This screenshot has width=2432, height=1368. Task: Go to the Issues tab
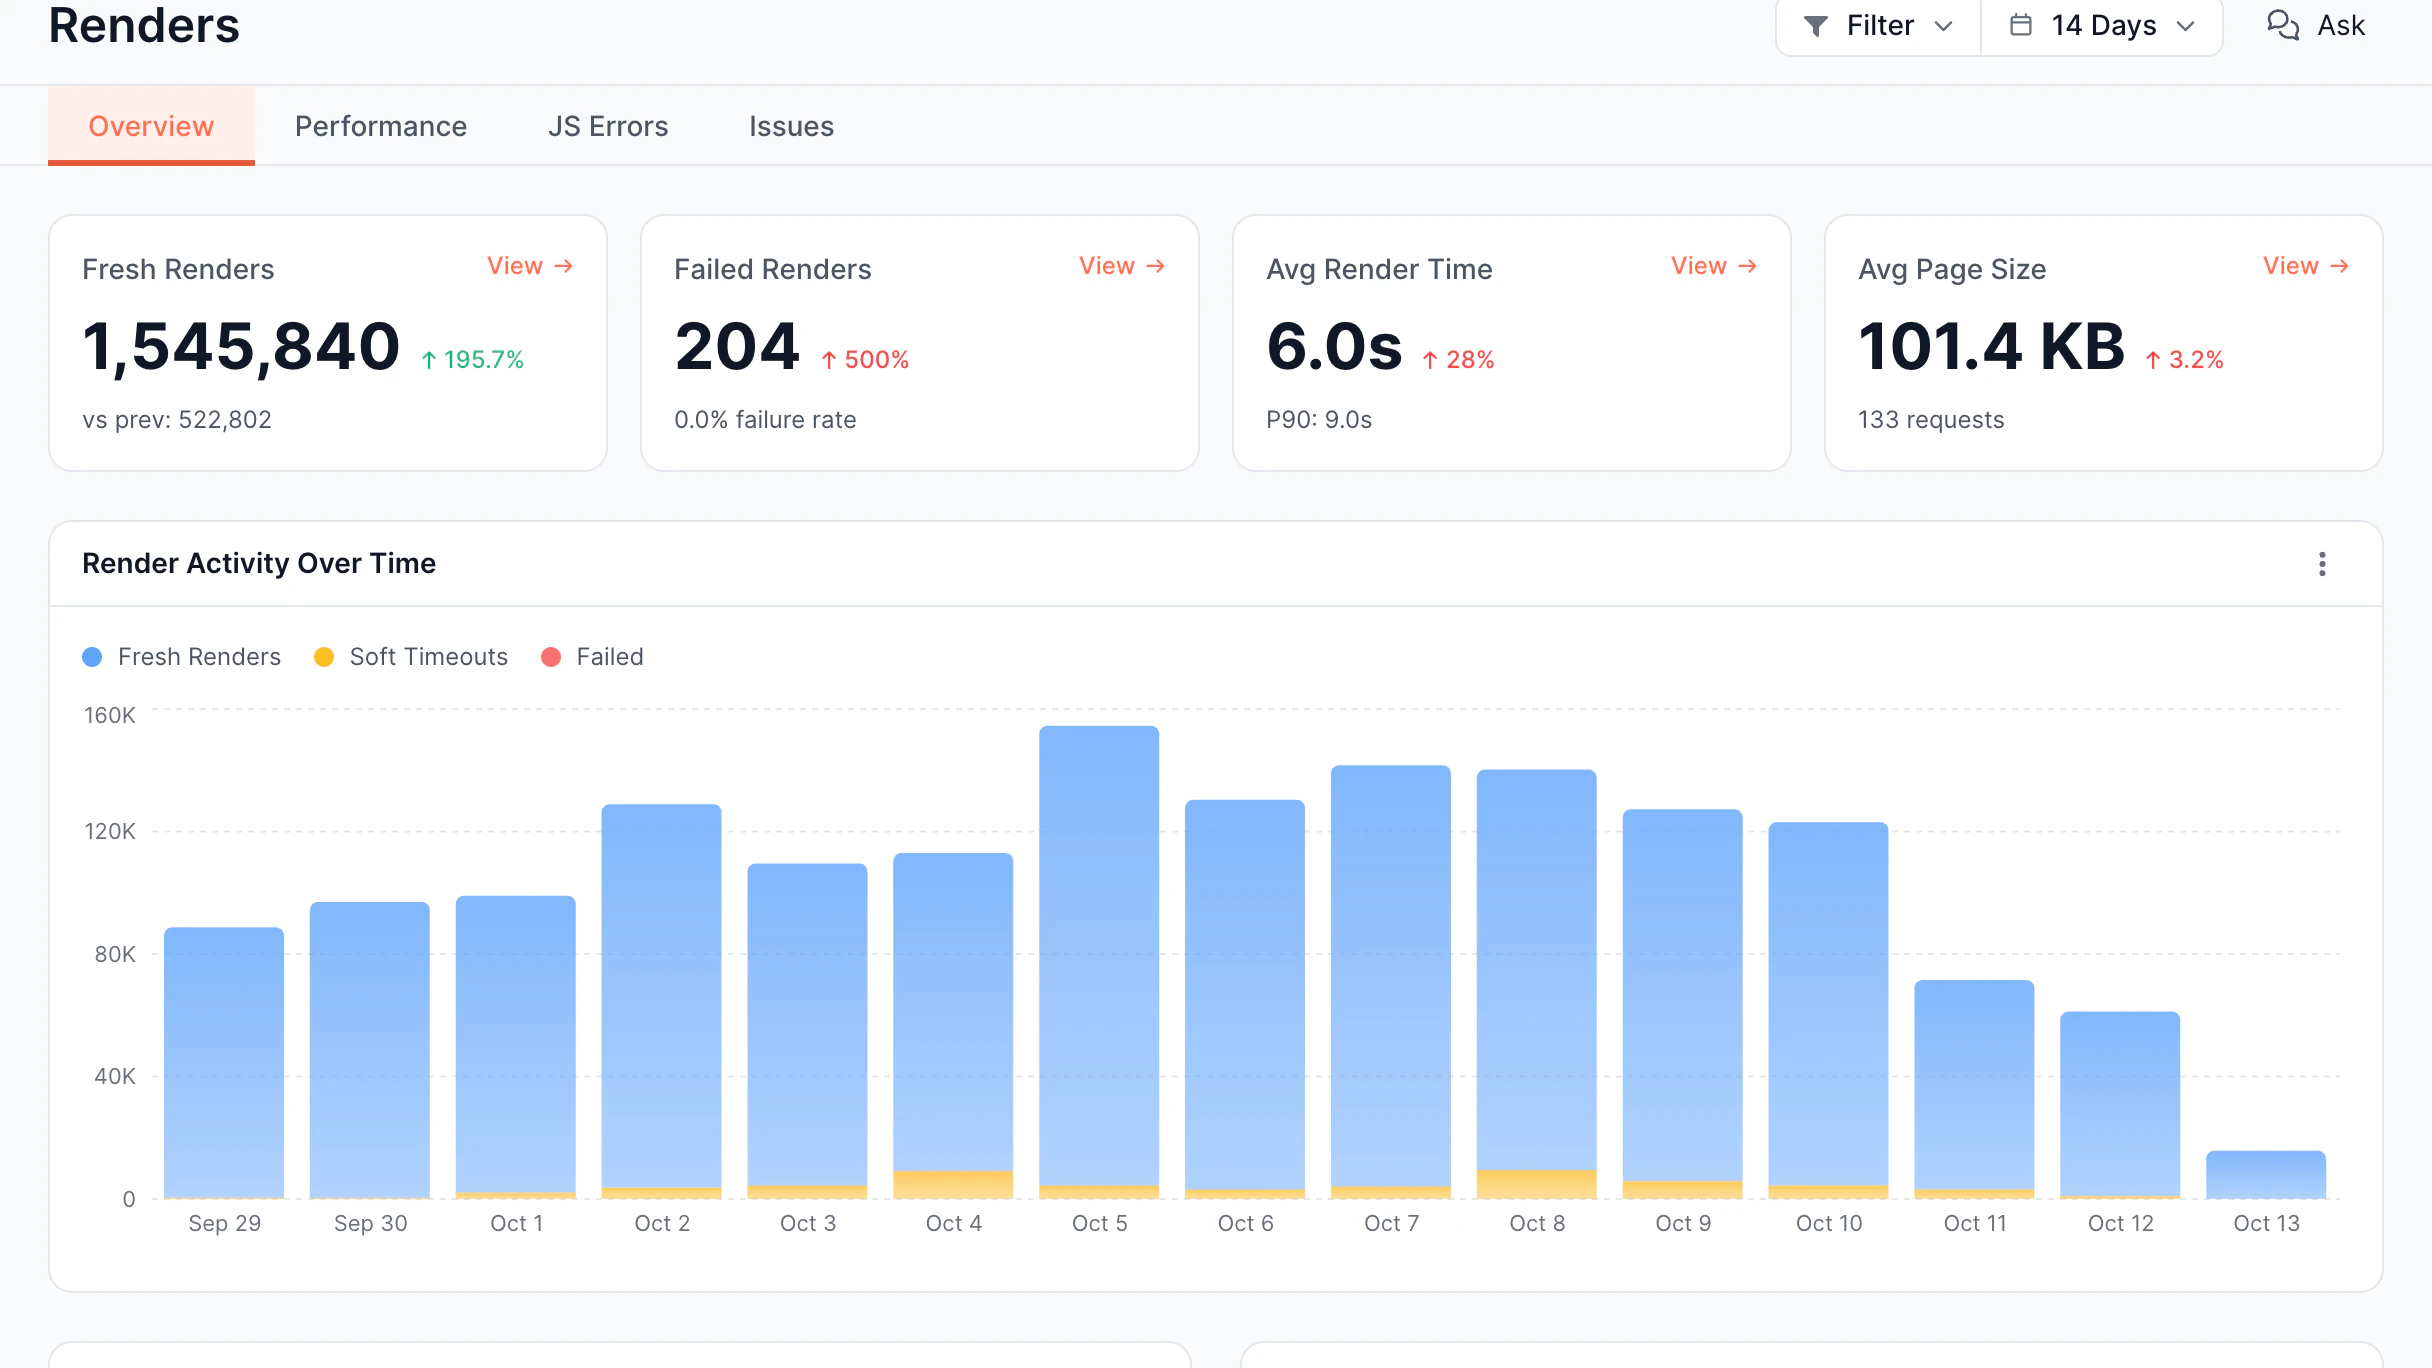coord(791,126)
